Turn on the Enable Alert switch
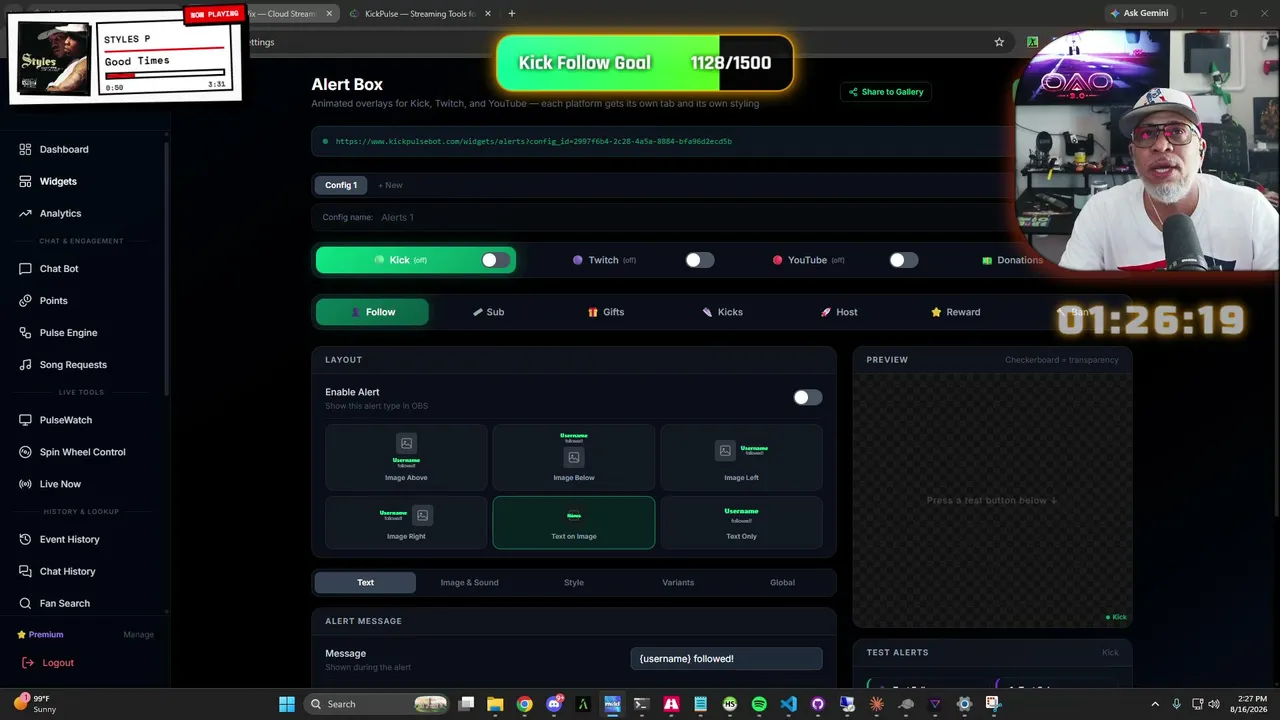The height and width of the screenshot is (720, 1280). [x=808, y=398]
